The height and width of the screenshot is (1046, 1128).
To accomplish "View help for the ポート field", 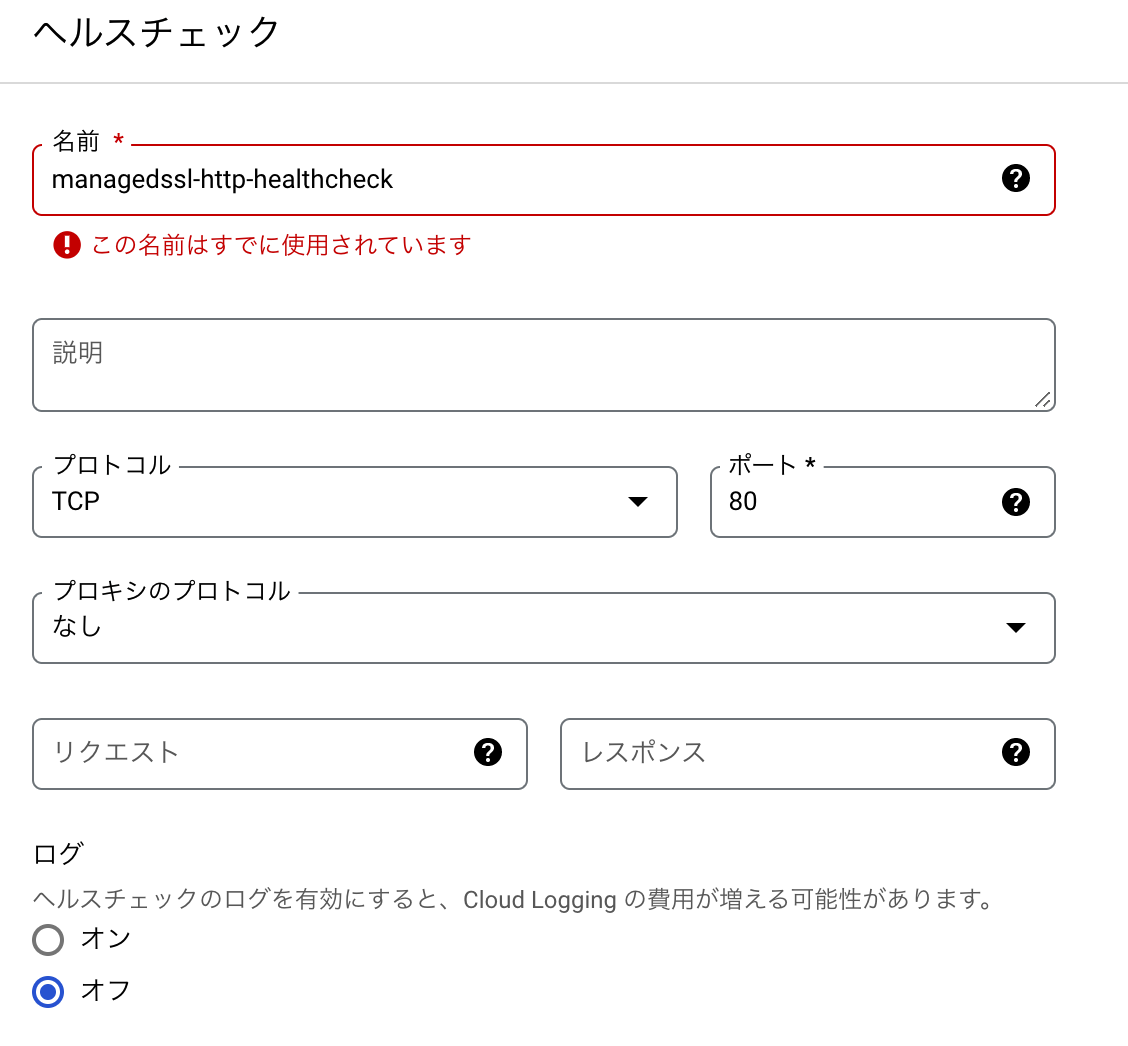I will [x=1016, y=502].
